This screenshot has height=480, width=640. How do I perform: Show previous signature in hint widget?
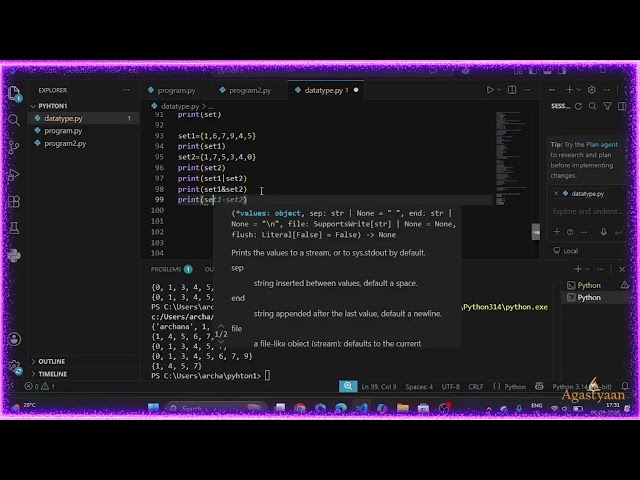221,326
